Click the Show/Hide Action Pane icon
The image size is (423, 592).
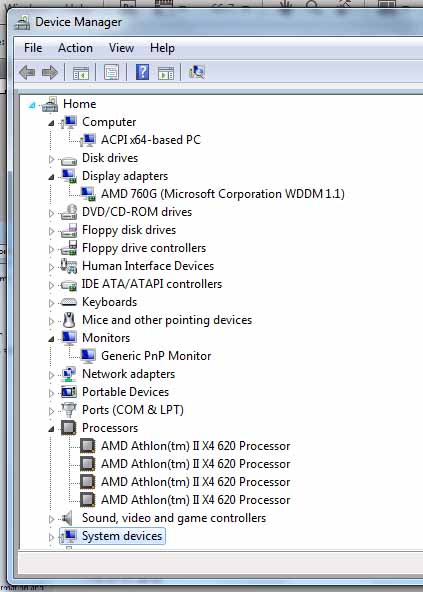pos(166,72)
